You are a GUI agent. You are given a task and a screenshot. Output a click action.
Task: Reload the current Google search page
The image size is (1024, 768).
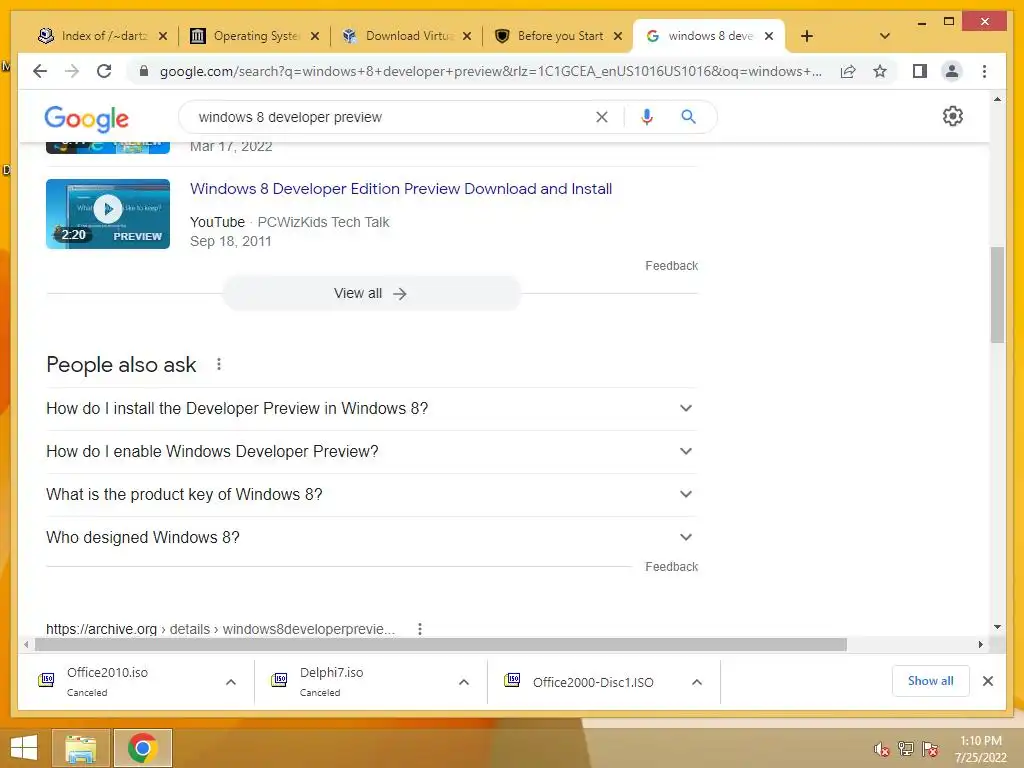tap(104, 71)
